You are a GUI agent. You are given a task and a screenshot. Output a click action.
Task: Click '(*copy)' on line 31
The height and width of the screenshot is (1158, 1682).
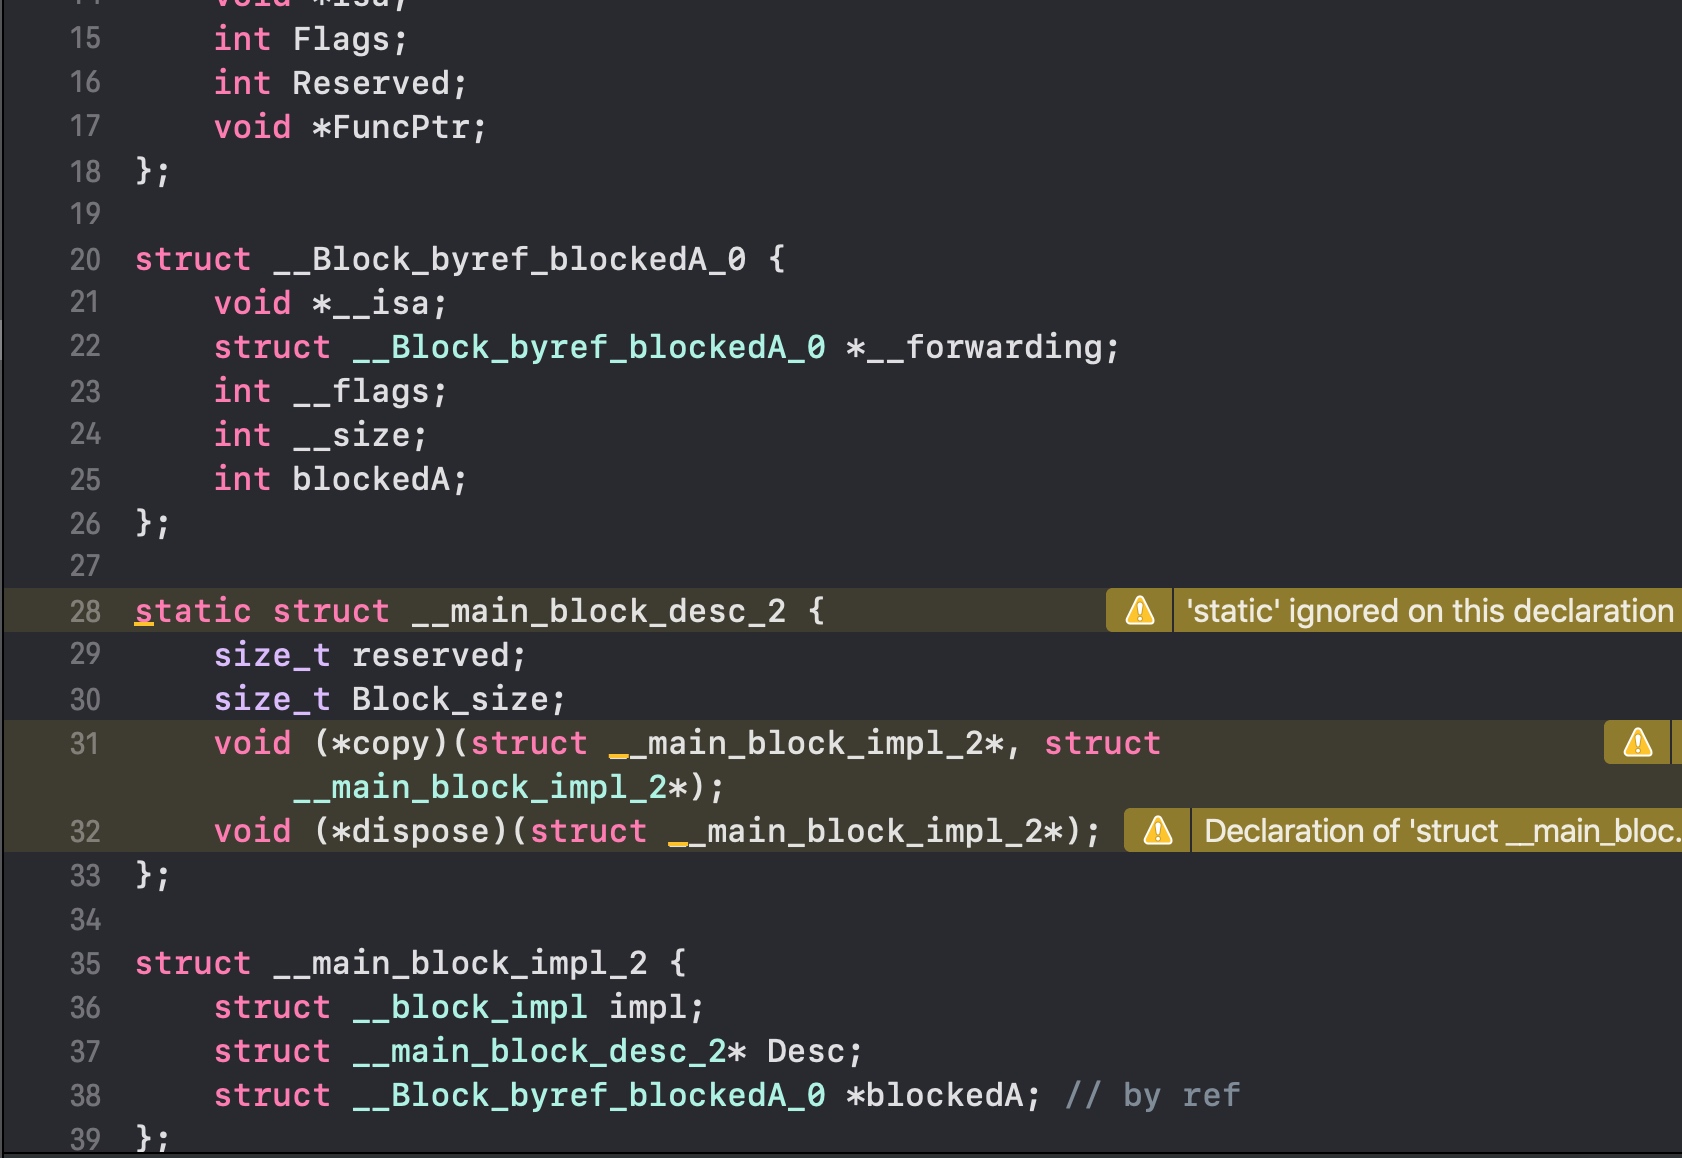pos(381,743)
